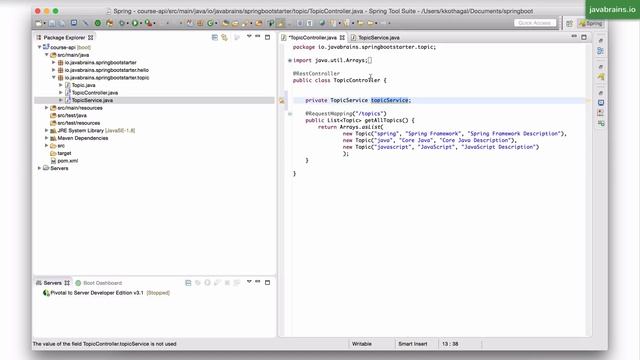This screenshot has height=360, width=640.
Task: Expand the src/main/resources folder
Action: coord(47,108)
